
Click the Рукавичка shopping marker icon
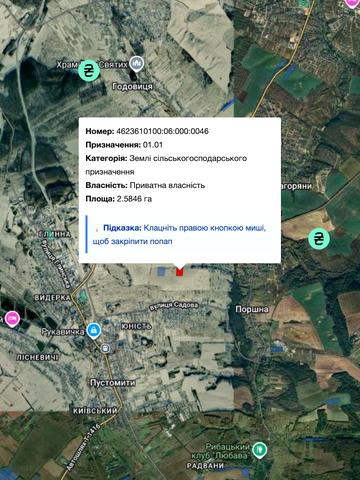click(94, 331)
